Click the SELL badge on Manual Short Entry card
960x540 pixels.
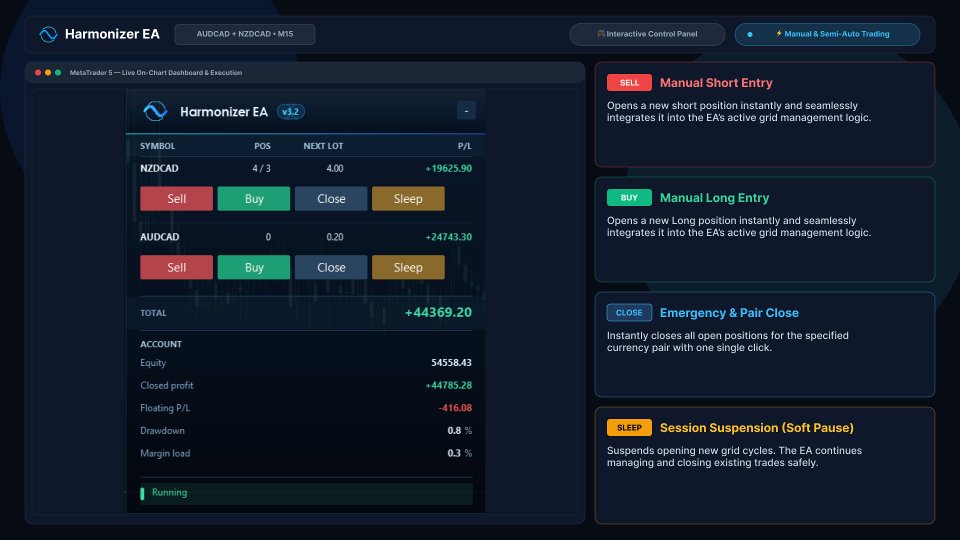(629, 83)
